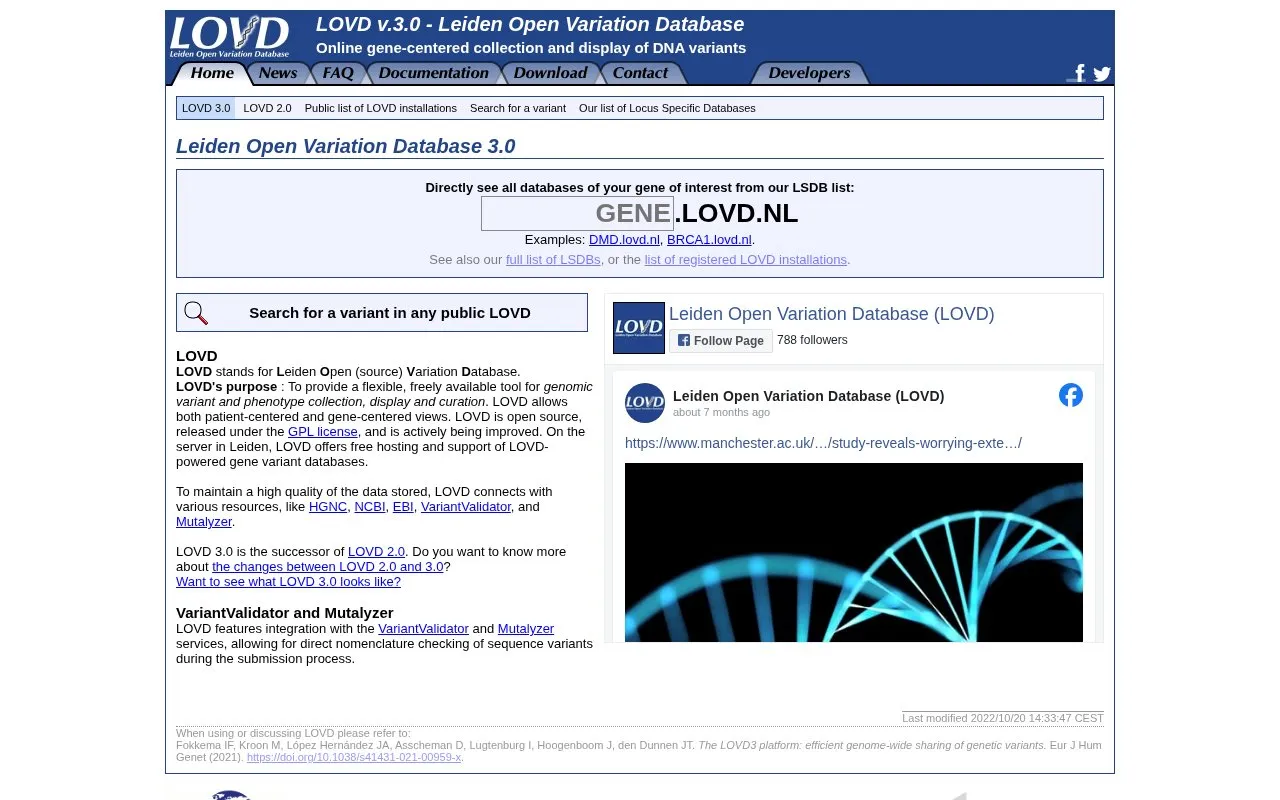The width and height of the screenshot is (1280, 800).
Task: Open the DMD.lovd.nl example link
Action: pyautogui.click(x=624, y=240)
